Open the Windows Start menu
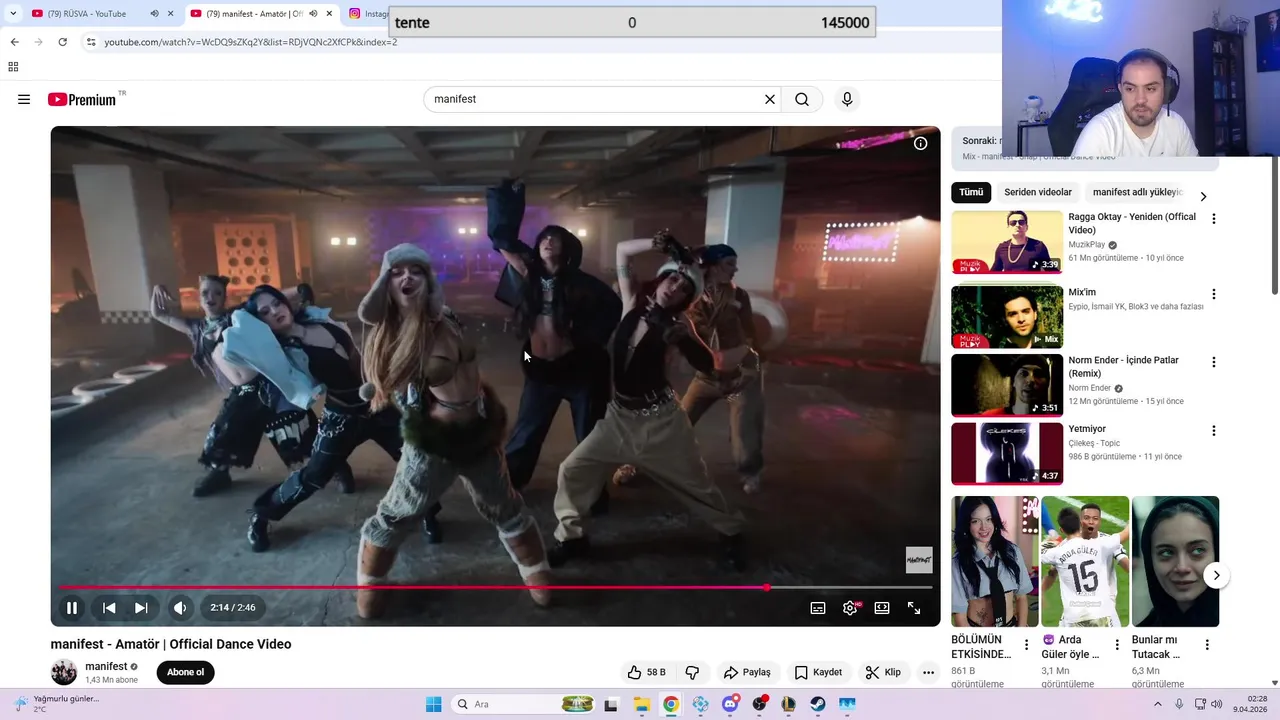1280x720 pixels. [x=433, y=704]
